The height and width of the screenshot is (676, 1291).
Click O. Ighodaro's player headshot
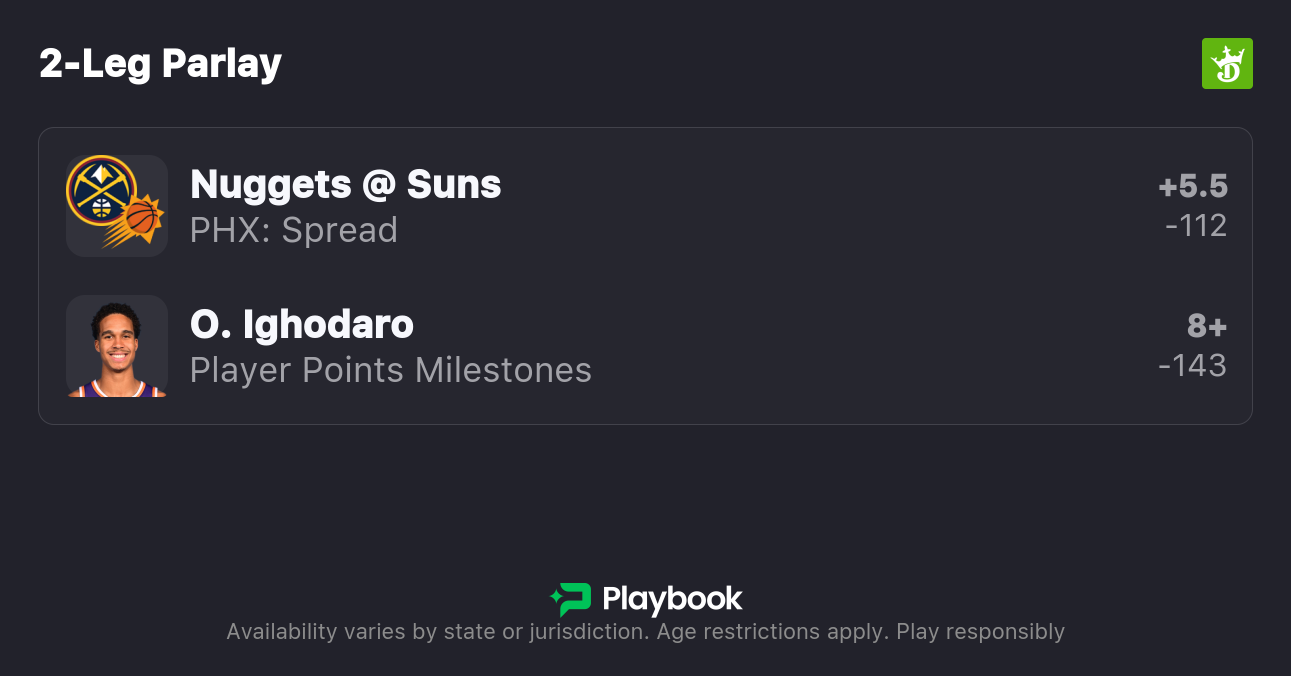pos(116,346)
